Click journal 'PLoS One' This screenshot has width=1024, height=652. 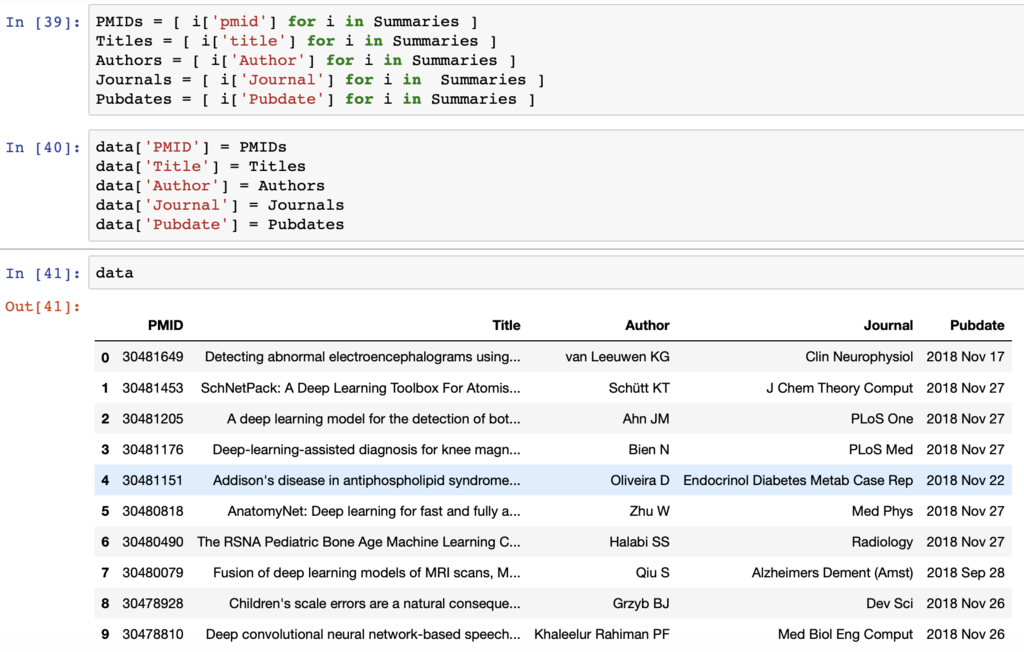(x=882, y=419)
